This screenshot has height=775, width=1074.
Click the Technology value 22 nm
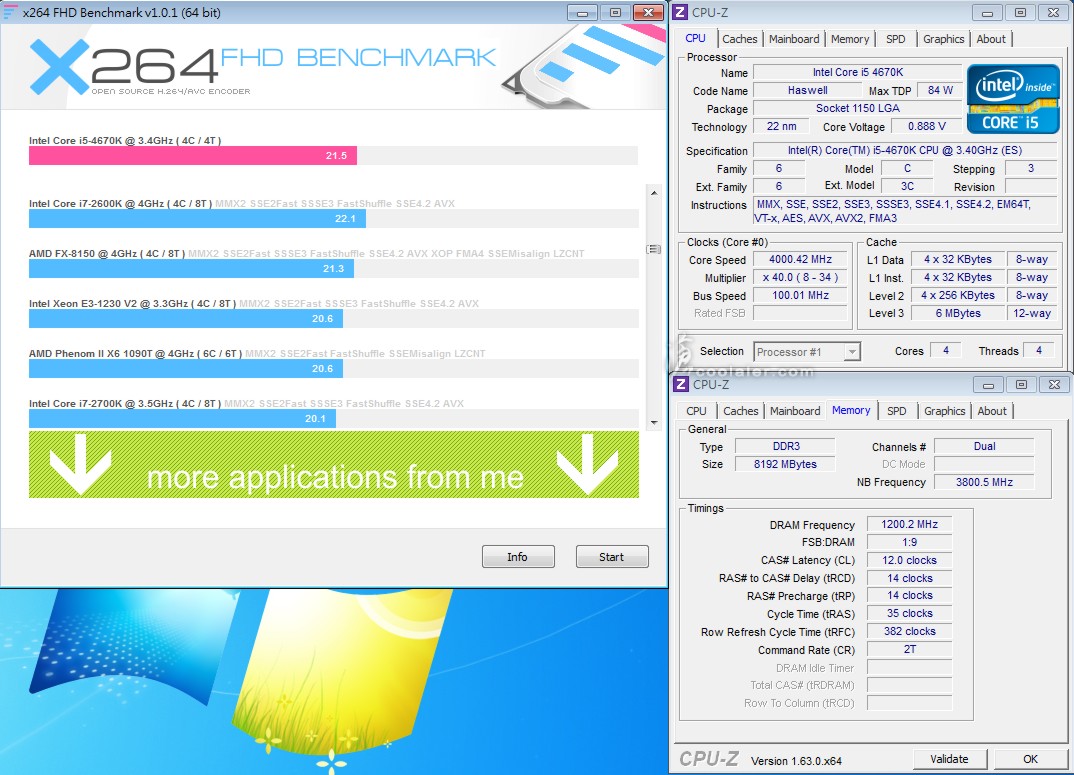tap(782, 126)
